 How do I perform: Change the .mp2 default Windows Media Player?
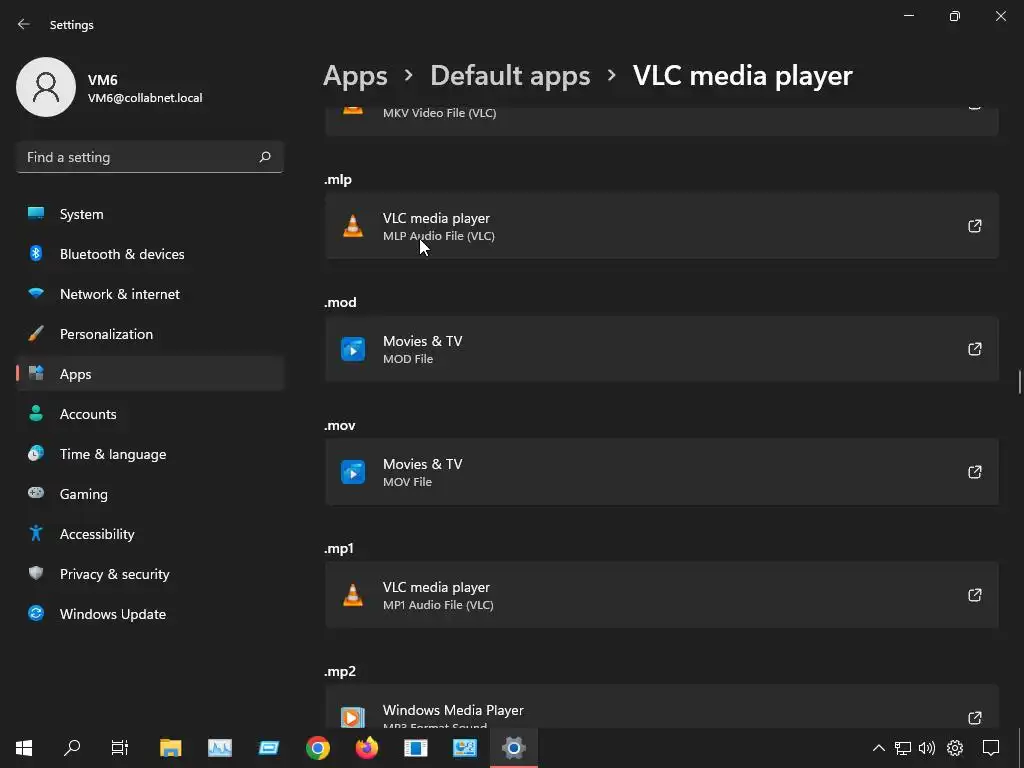pos(662,707)
